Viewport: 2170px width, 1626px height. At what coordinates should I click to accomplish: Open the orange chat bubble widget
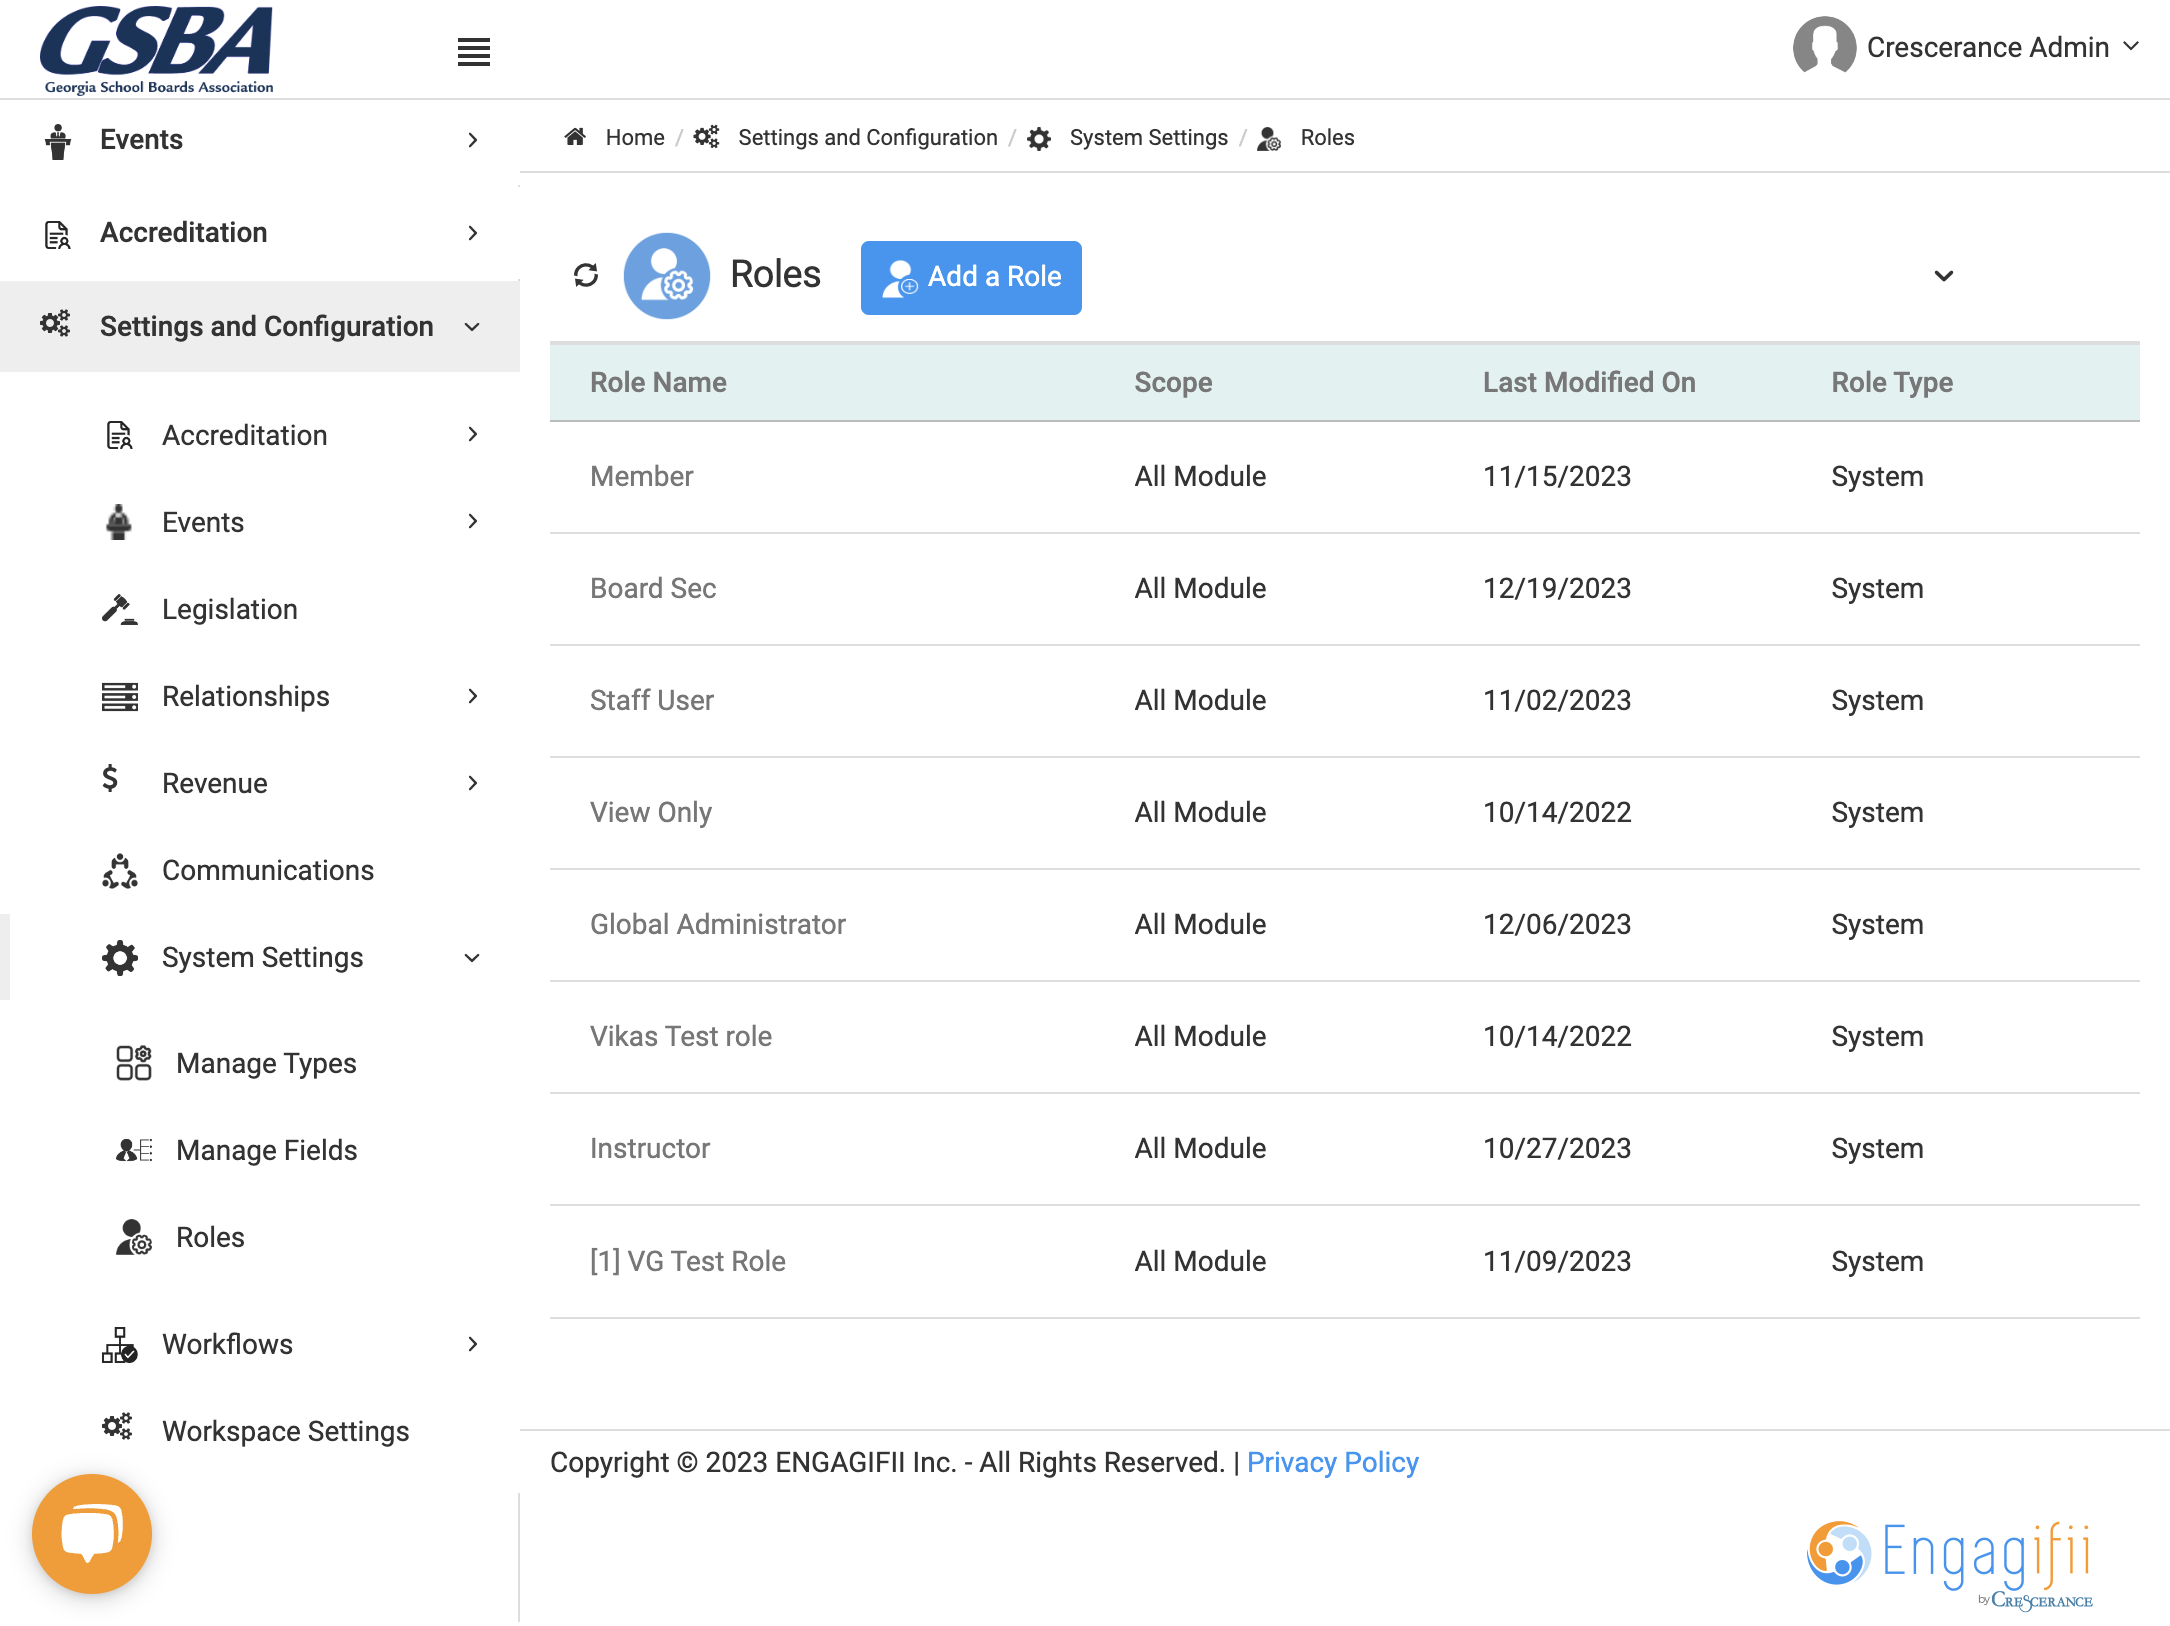(92, 1533)
